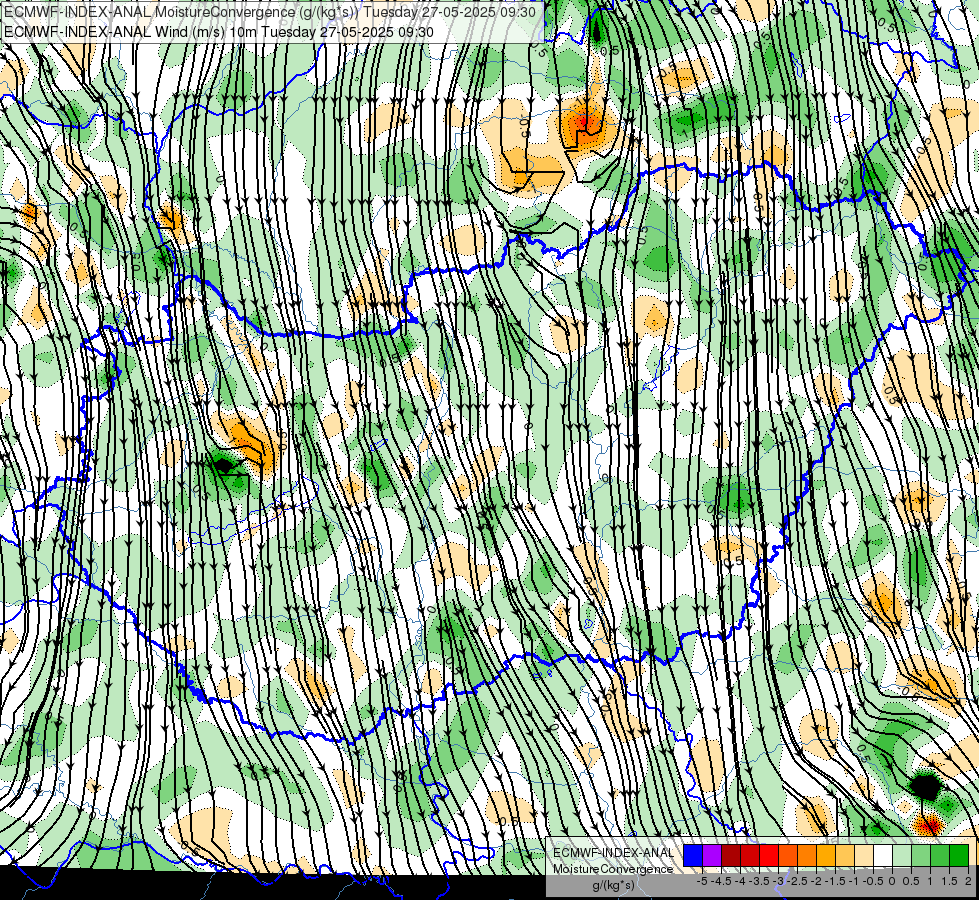Click the -3.5 legend tick label
This screenshot has width=979, height=900.
click(x=759, y=881)
